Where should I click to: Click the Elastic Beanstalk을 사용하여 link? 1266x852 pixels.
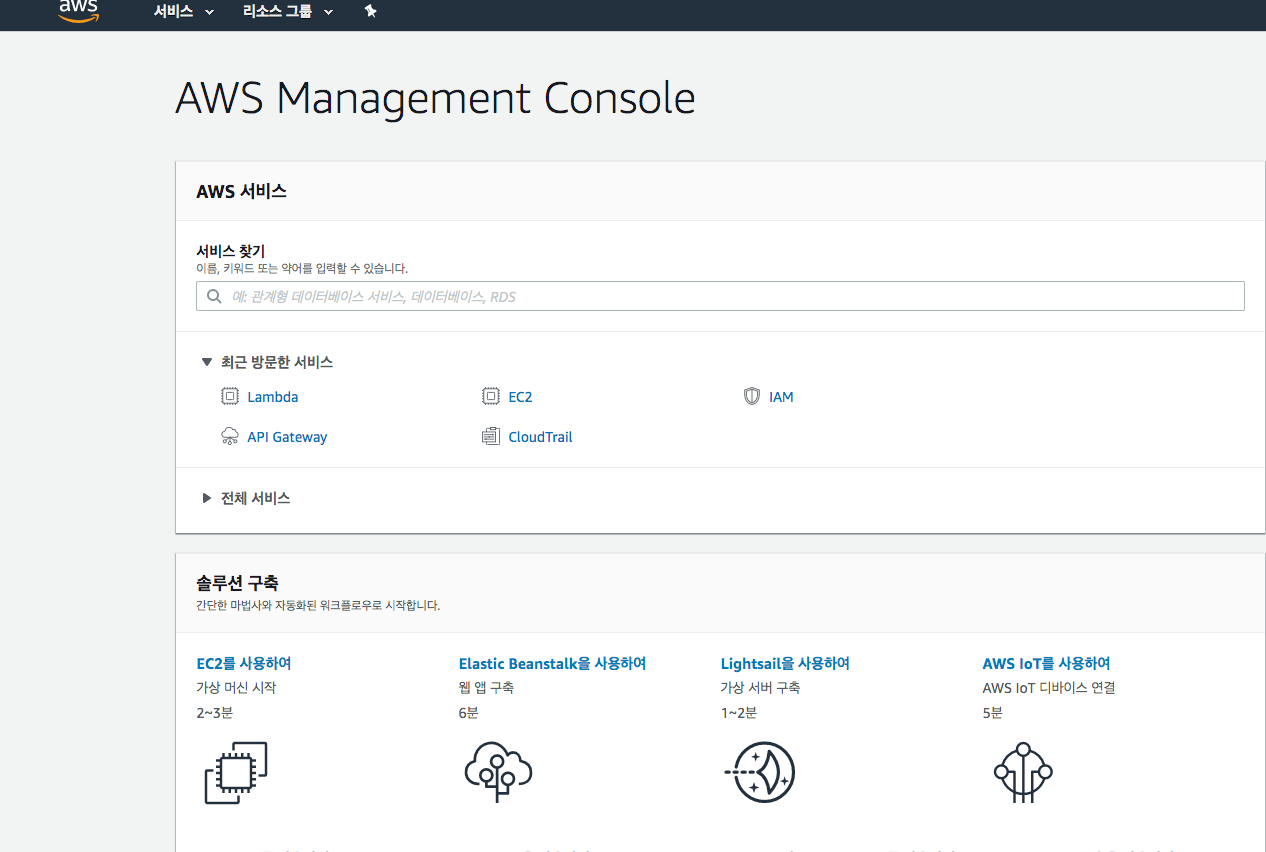(x=552, y=663)
